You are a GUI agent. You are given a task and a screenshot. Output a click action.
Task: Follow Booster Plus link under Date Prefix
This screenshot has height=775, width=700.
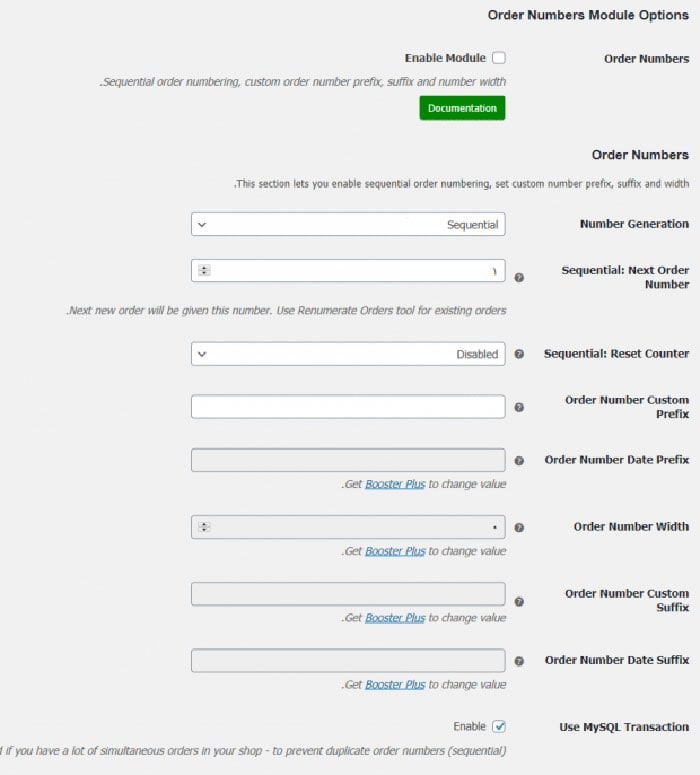(395, 484)
